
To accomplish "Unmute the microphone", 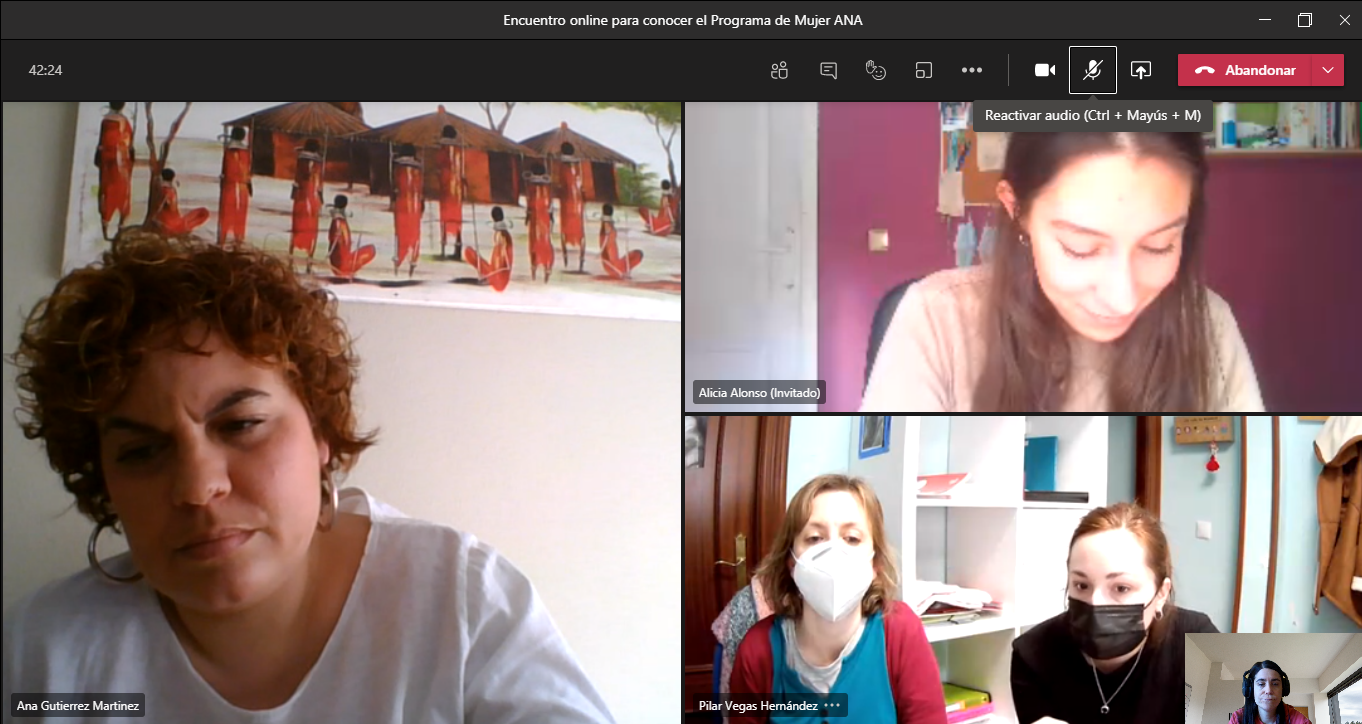I will pos(1093,70).
